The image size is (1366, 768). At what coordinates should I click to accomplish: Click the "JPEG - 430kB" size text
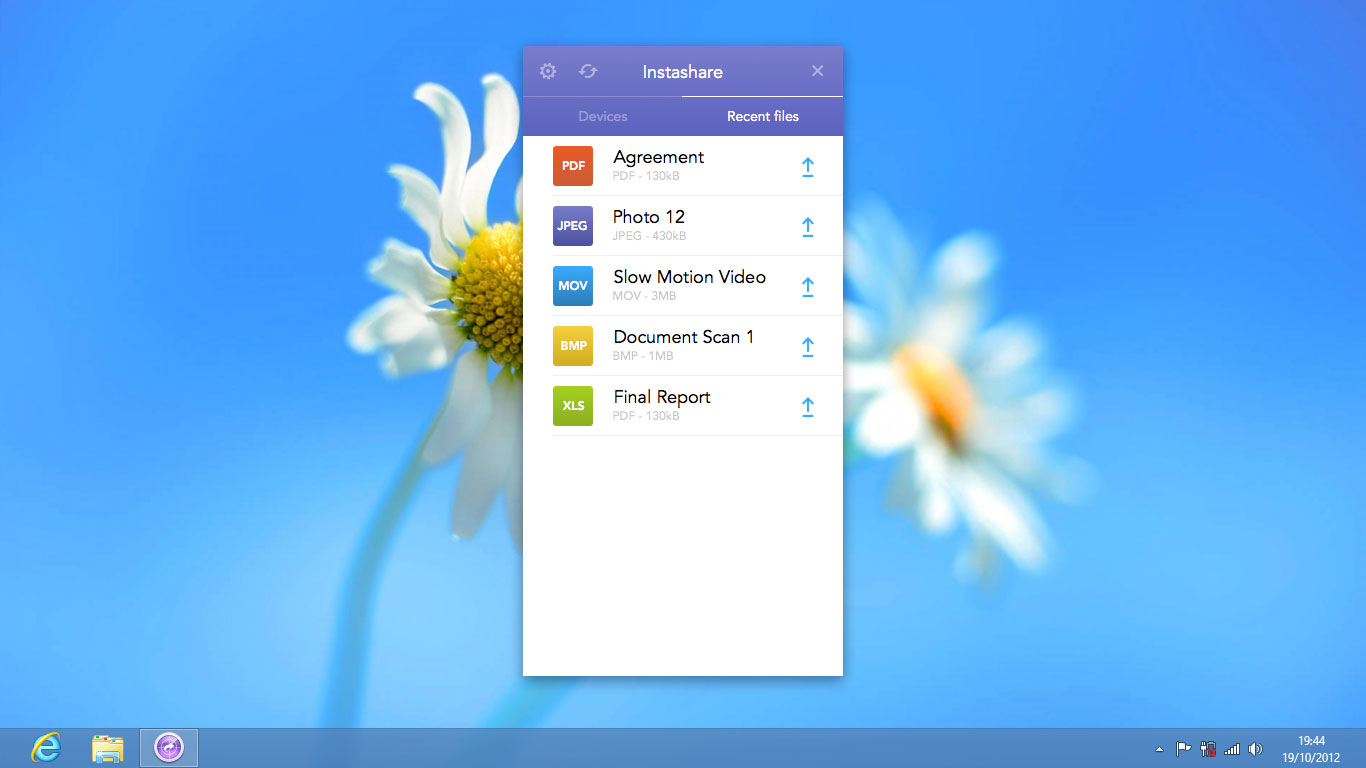coord(649,236)
